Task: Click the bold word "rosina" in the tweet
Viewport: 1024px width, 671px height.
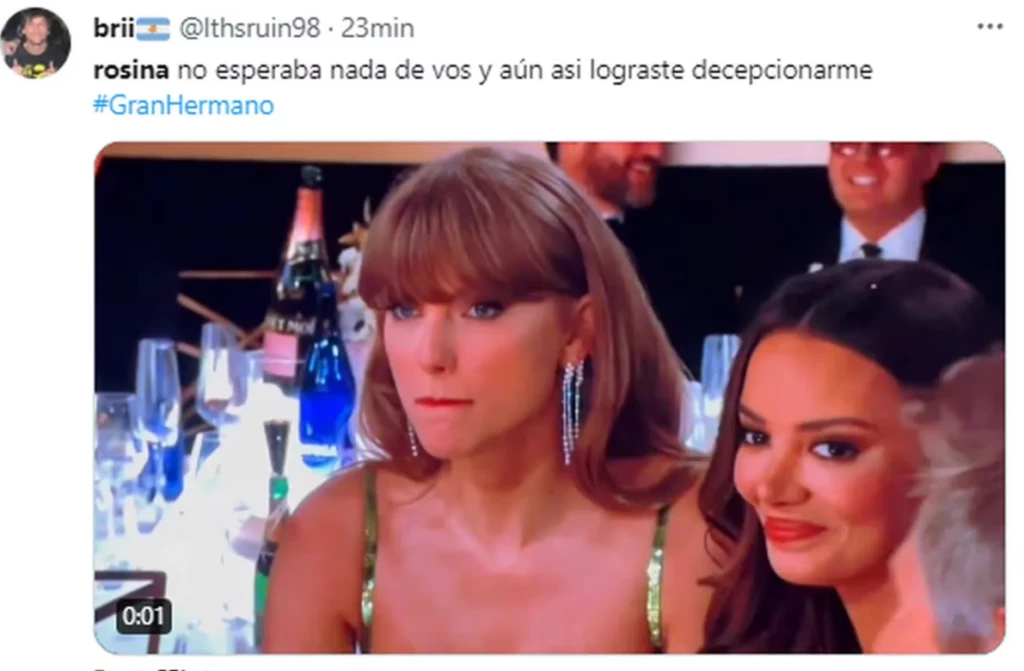Action: [x=131, y=70]
